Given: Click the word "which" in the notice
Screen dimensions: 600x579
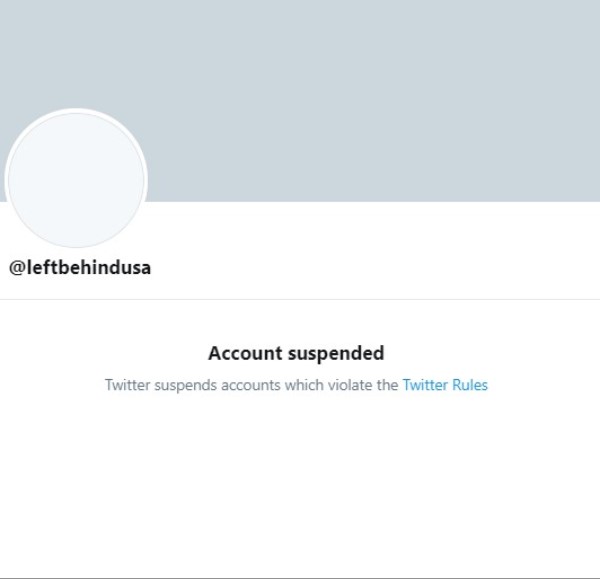Looking at the screenshot, I should pyautogui.click(x=304, y=385).
